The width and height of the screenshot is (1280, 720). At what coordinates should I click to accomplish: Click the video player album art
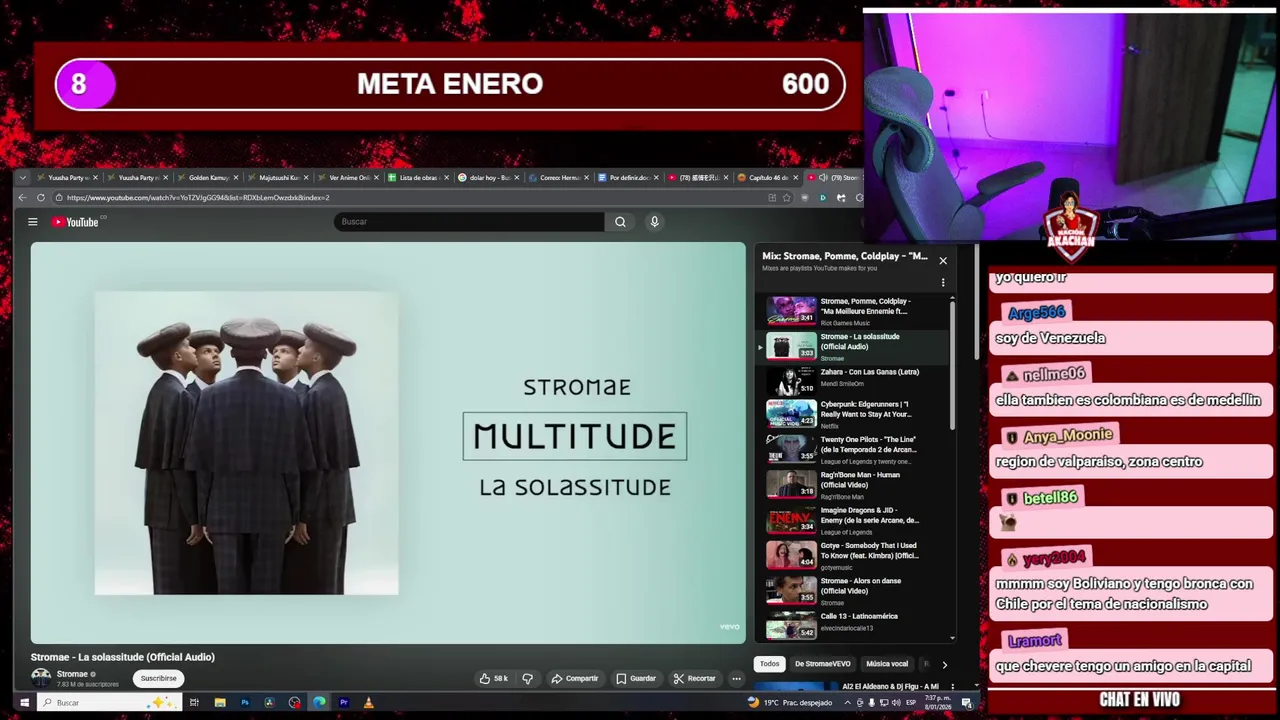tap(246, 443)
